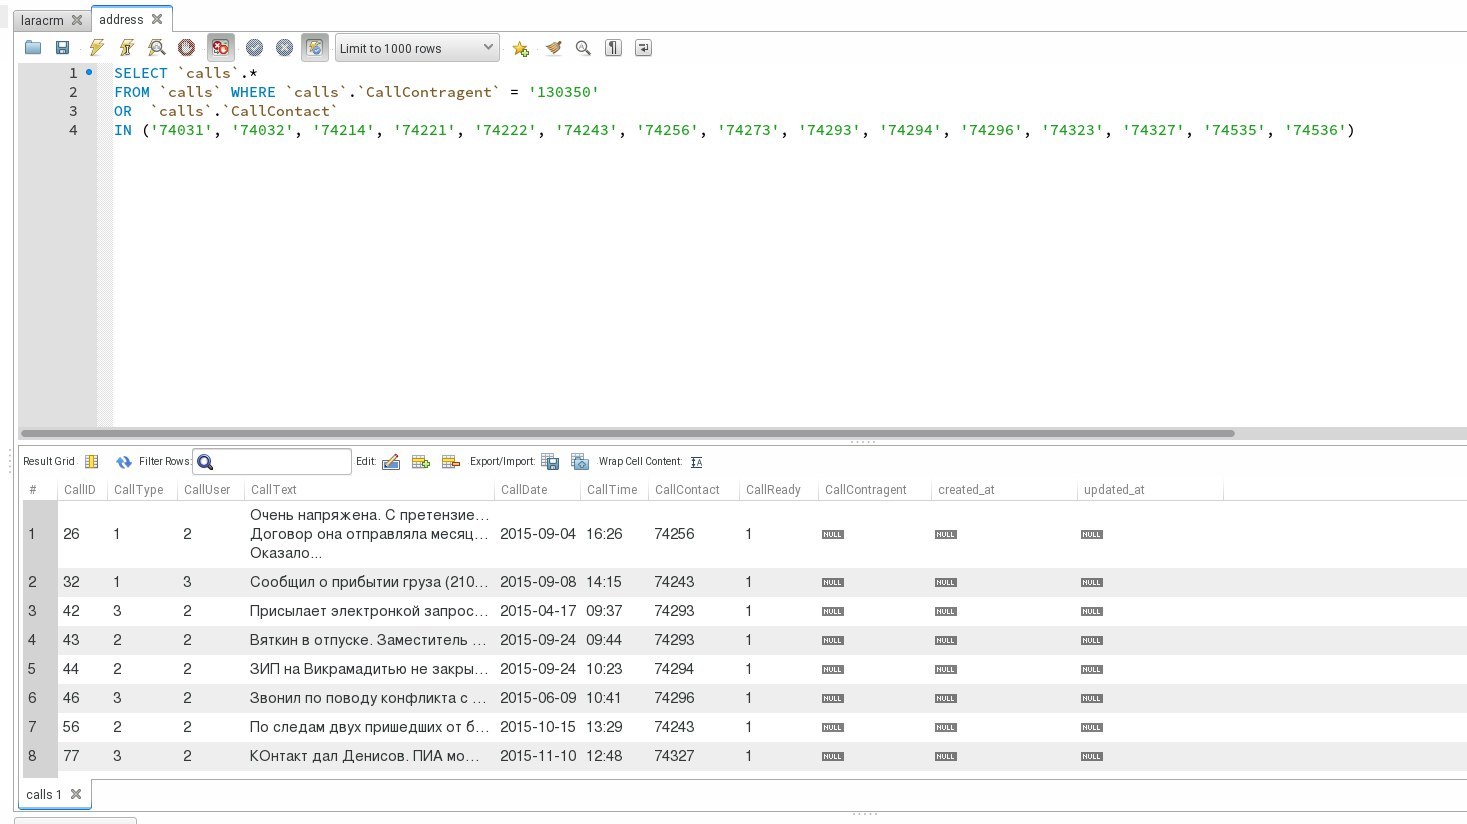Sort by the CallID column header
Viewport: 1467px width, 824px height.
pyautogui.click(x=80, y=490)
